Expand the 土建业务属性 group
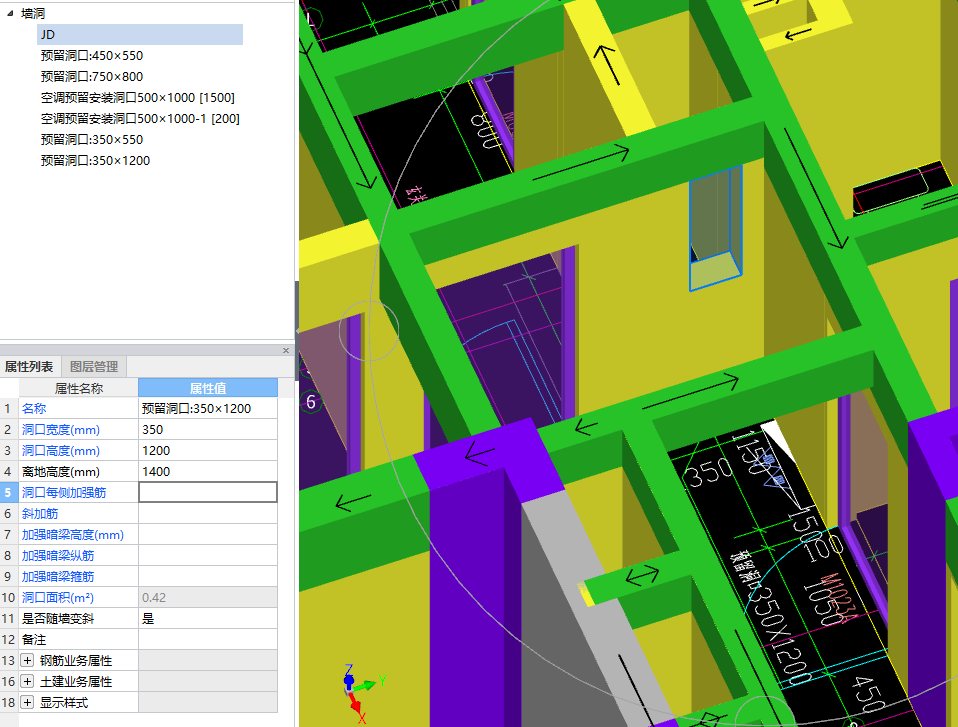The width and height of the screenshot is (958, 727). tap(27, 681)
